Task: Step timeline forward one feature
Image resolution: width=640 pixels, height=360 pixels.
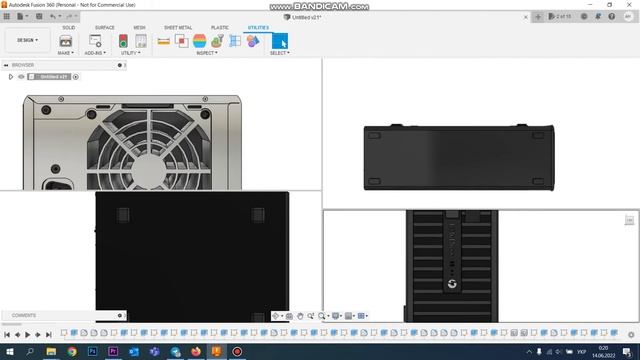Action: coord(38,335)
